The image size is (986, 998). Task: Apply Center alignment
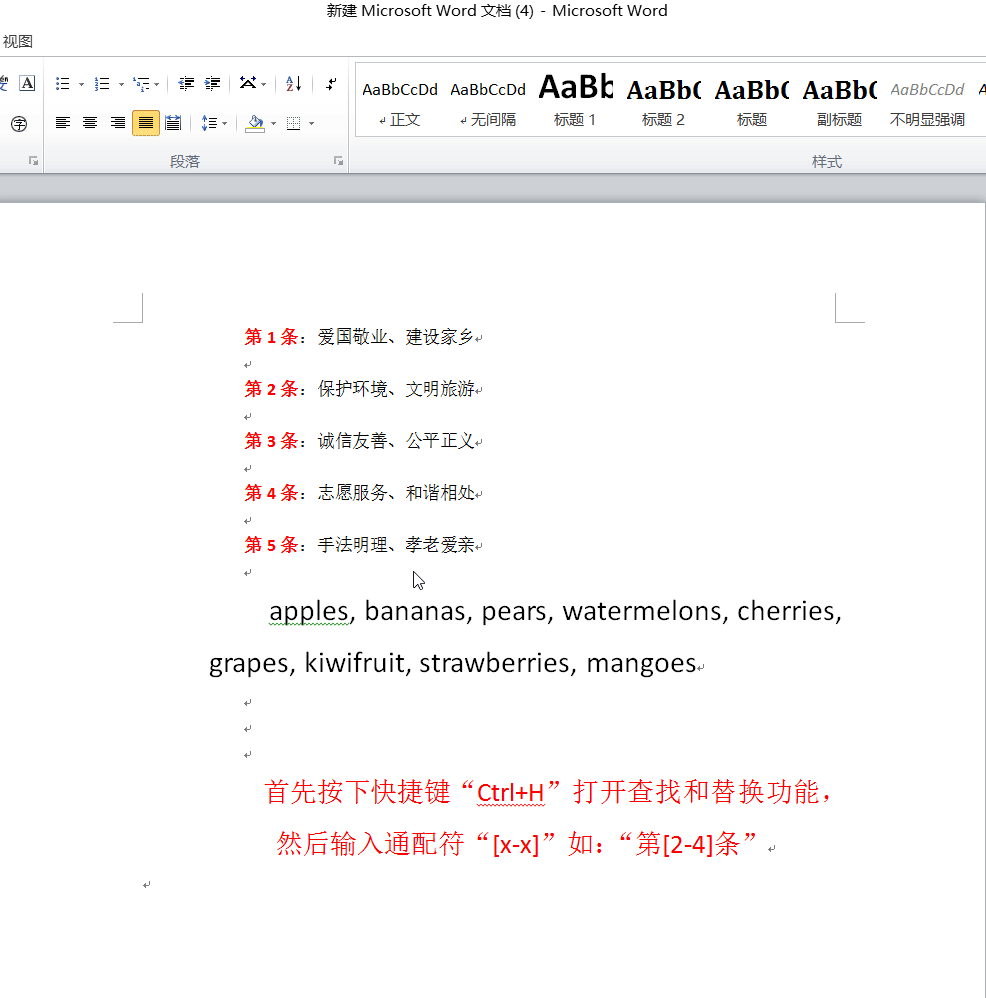[89, 123]
